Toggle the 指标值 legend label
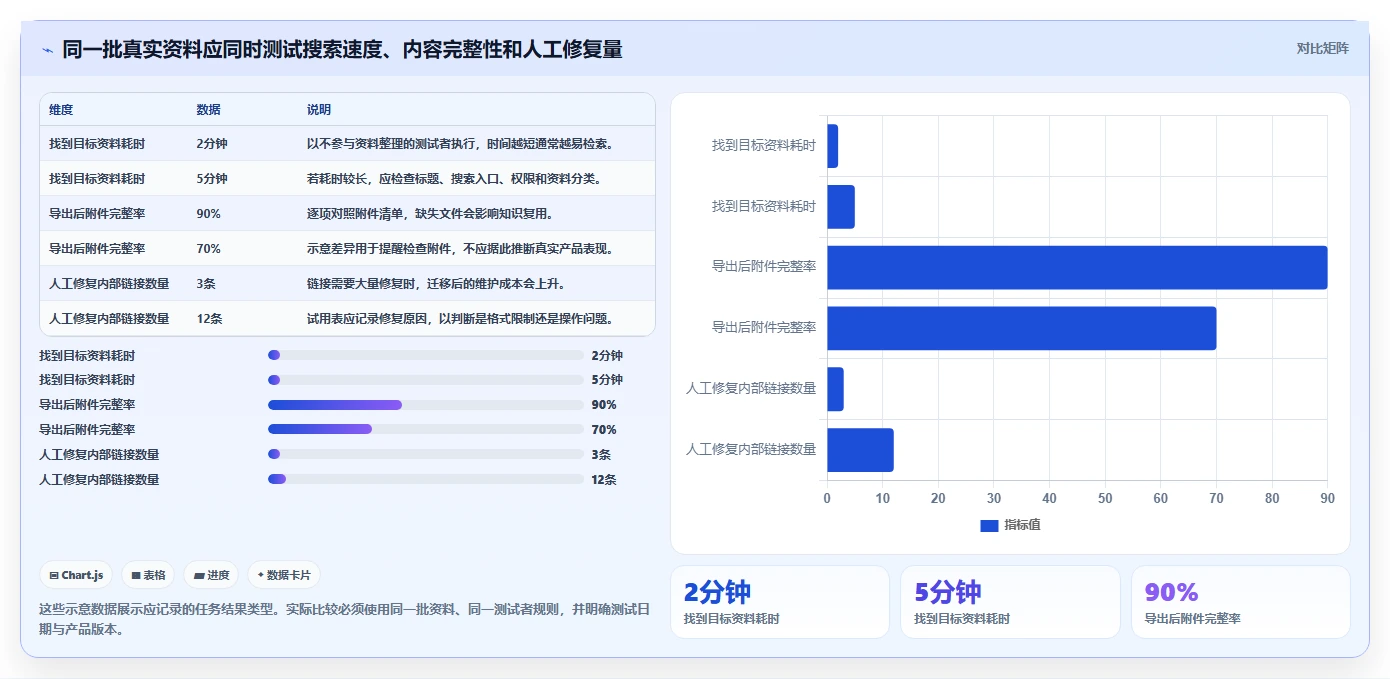This screenshot has width=1390, height=679. (1022, 525)
